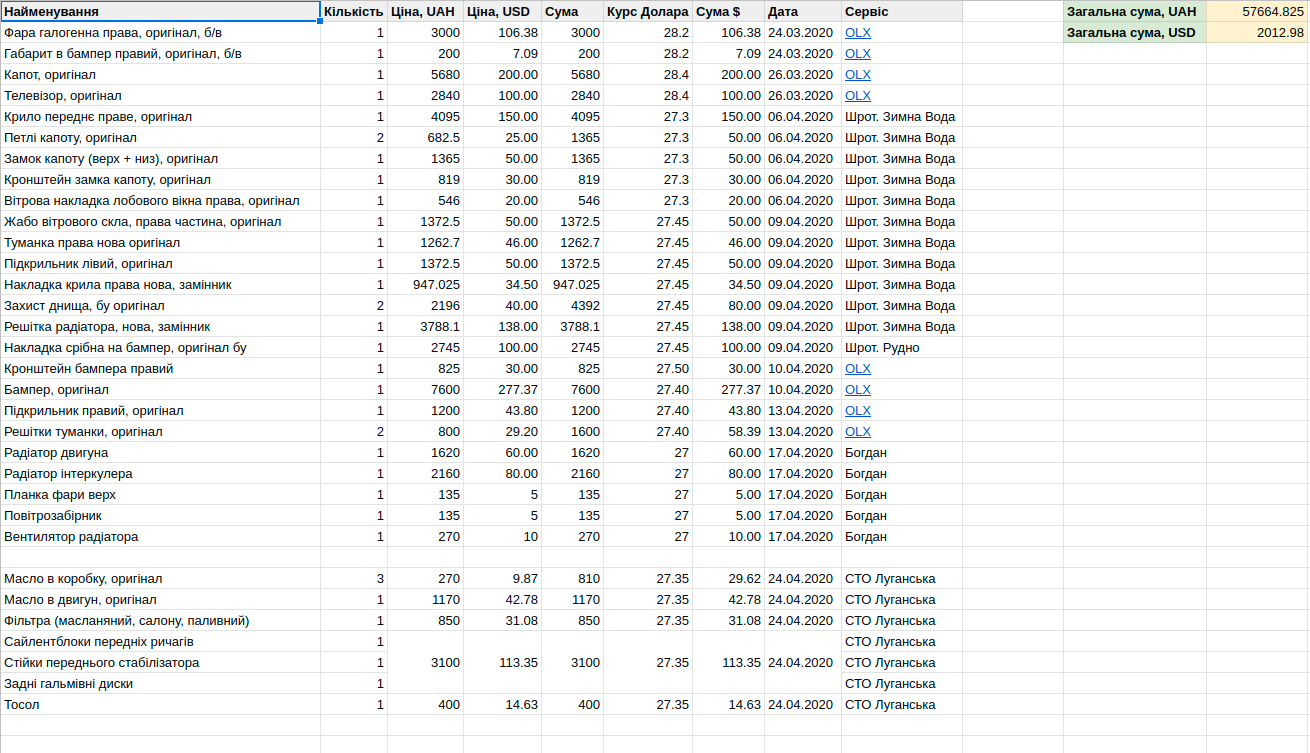Viewport: 1310px width, 753px height.
Task: Select the Ціна, USD header cell
Action: 502,11
